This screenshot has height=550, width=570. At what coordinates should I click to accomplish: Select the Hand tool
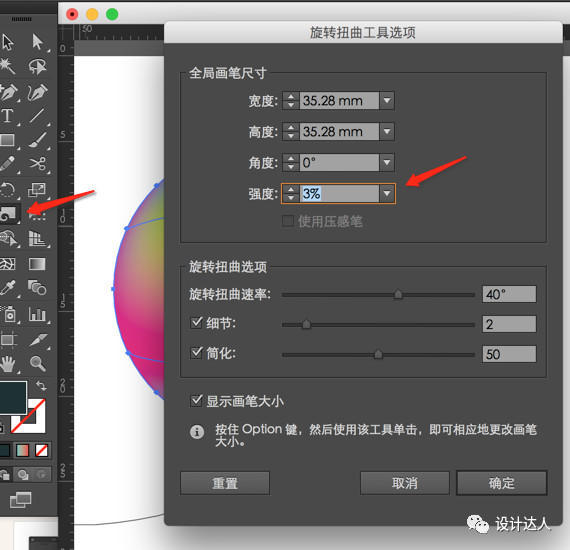pyautogui.click(x=8, y=364)
